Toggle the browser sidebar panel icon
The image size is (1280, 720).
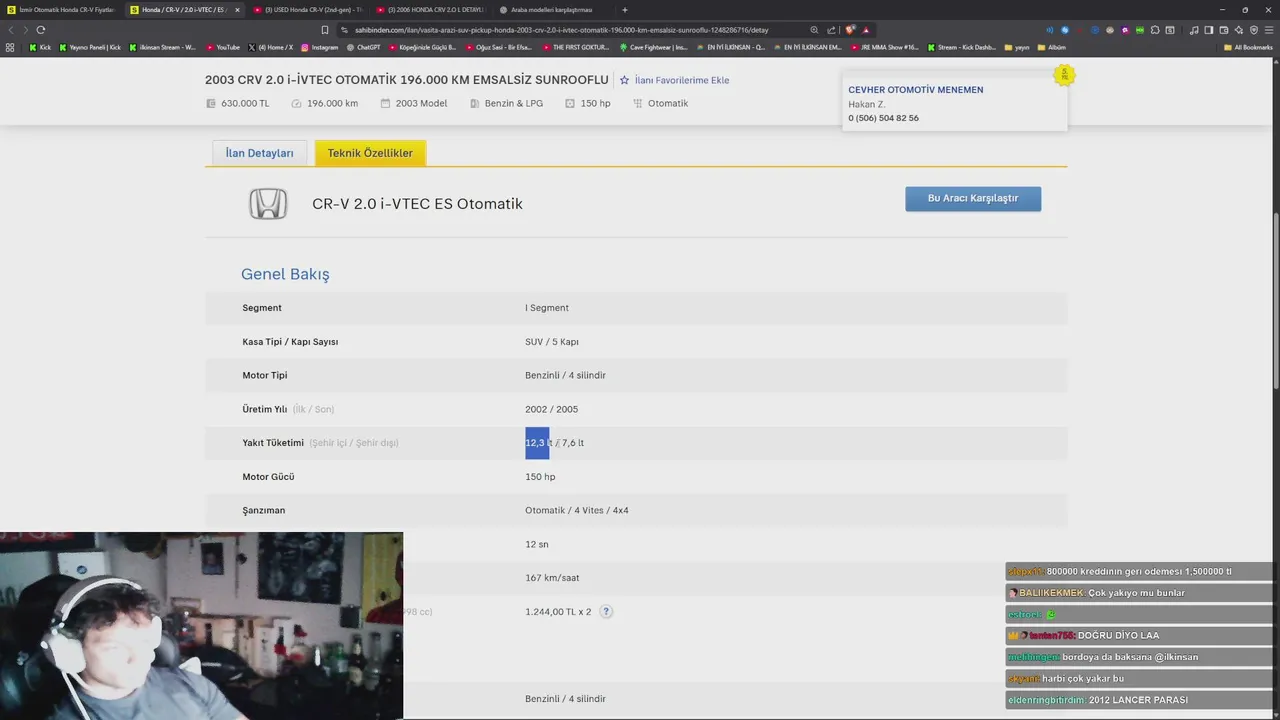tap(1209, 30)
